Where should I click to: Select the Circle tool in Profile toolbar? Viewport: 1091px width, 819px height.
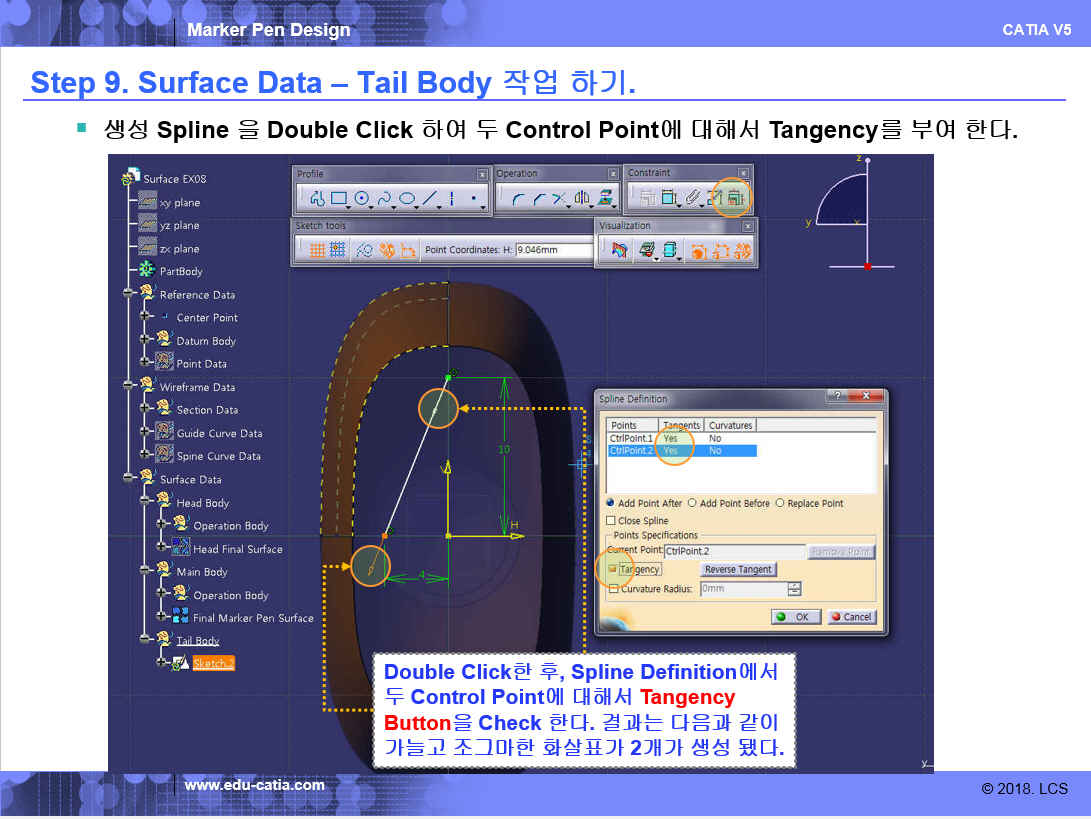[x=361, y=198]
